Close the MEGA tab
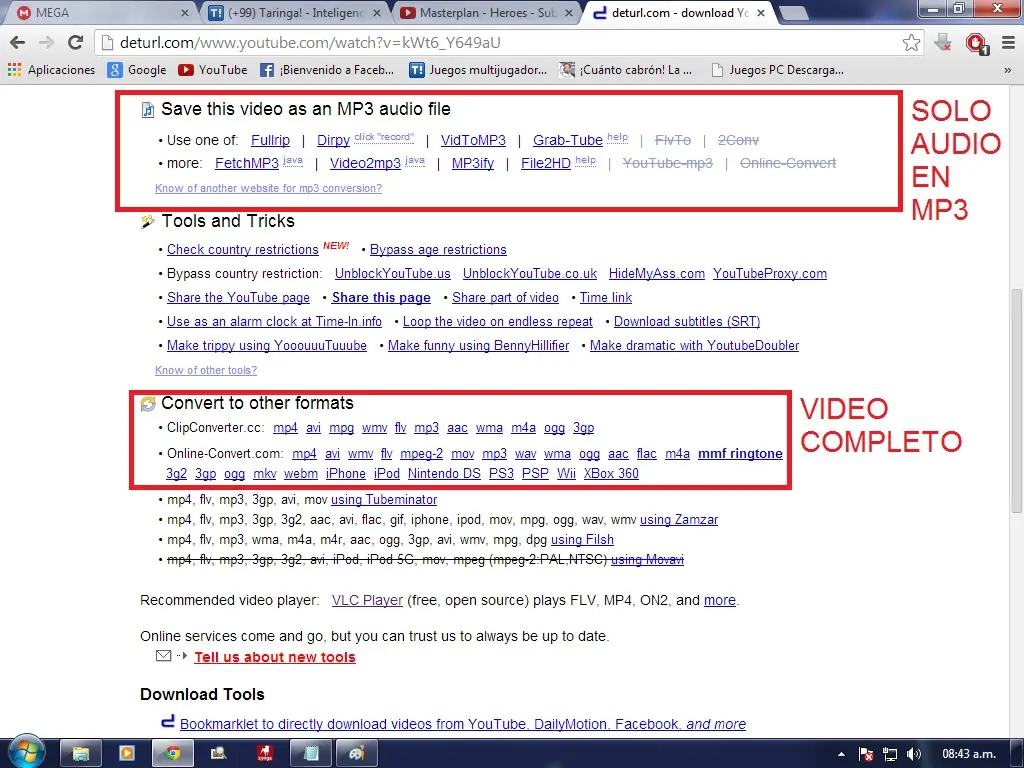Image resolution: width=1024 pixels, height=768 pixels. (184, 12)
